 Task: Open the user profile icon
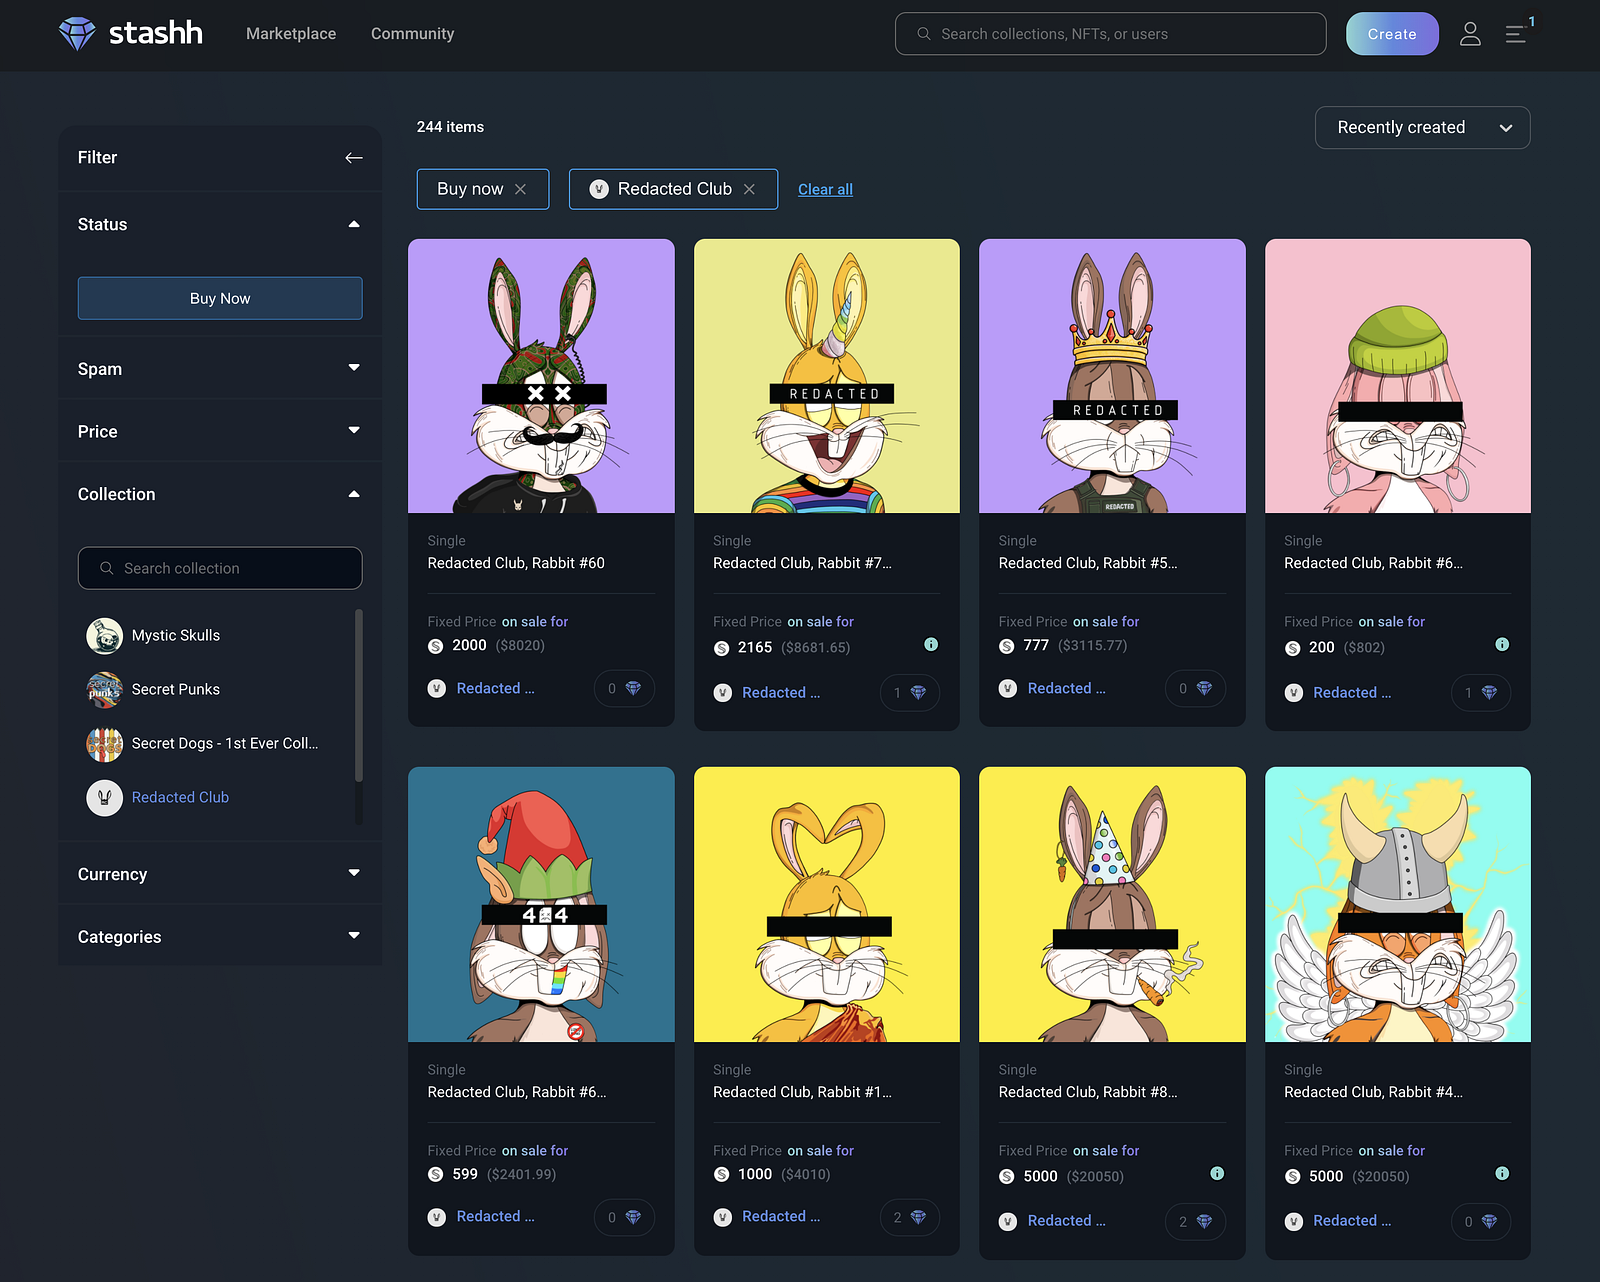click(1470, 34)
